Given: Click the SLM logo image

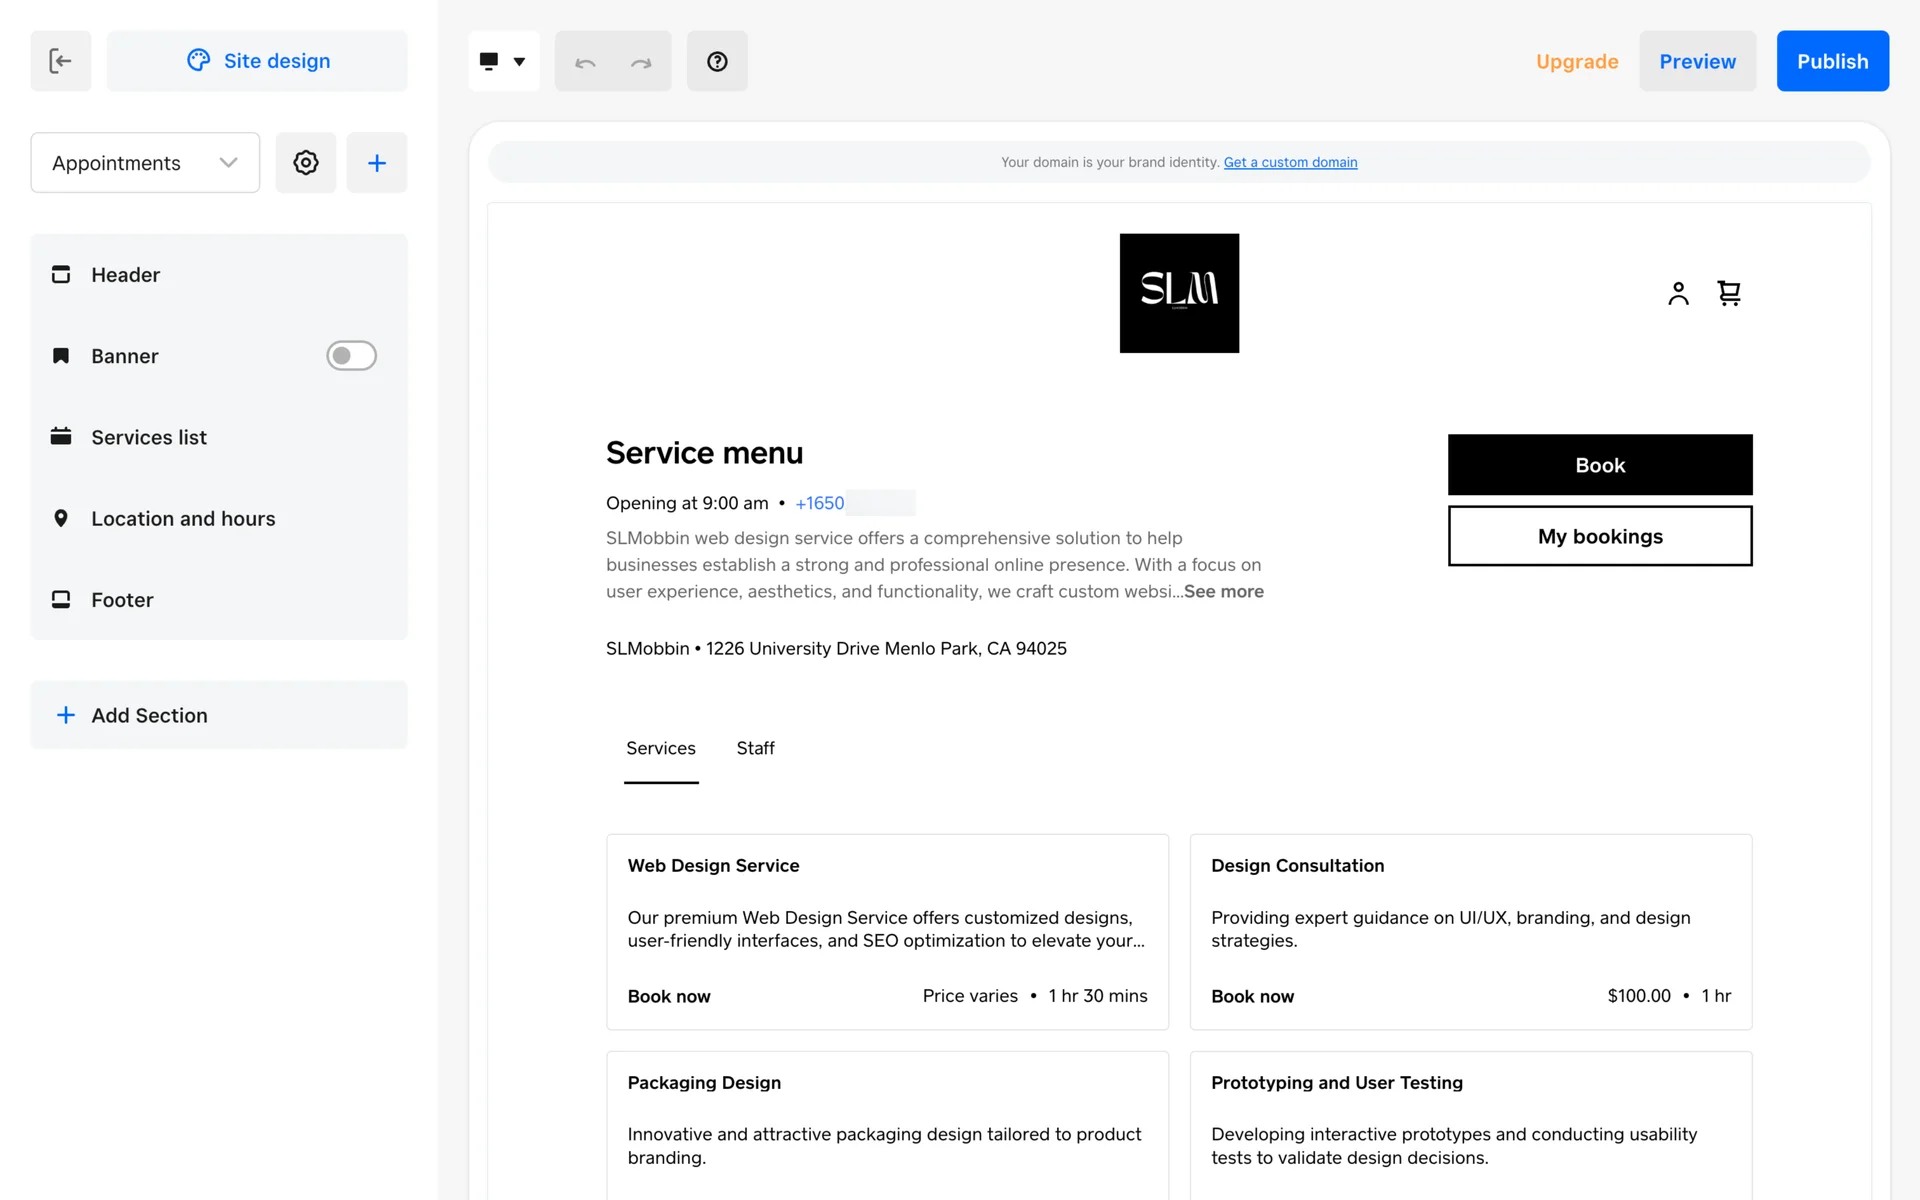Looking at the screenshot, I should (x=1179, y=293).
